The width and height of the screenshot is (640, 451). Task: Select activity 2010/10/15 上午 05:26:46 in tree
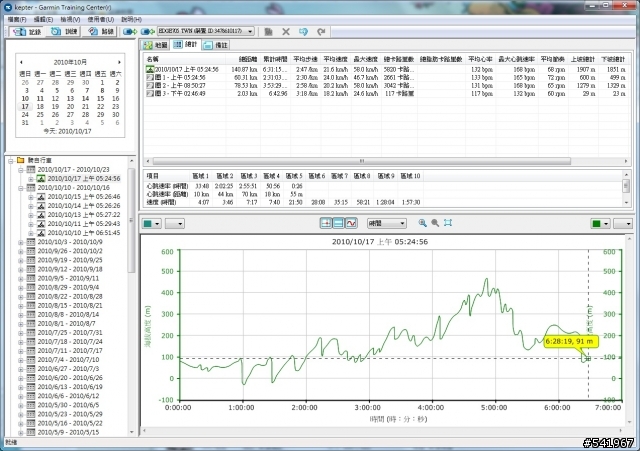coord(84,197)
